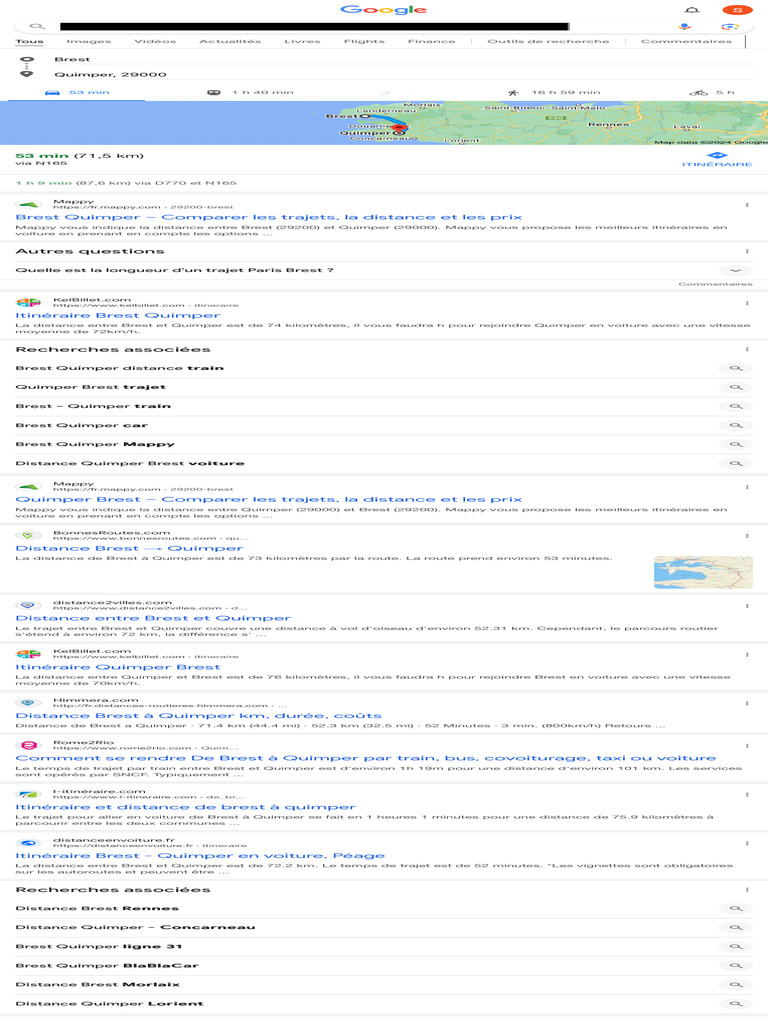This screenshot has width=768, height=1024.
Task: Switch to the Finance tab
Action: tap(431, 41)
